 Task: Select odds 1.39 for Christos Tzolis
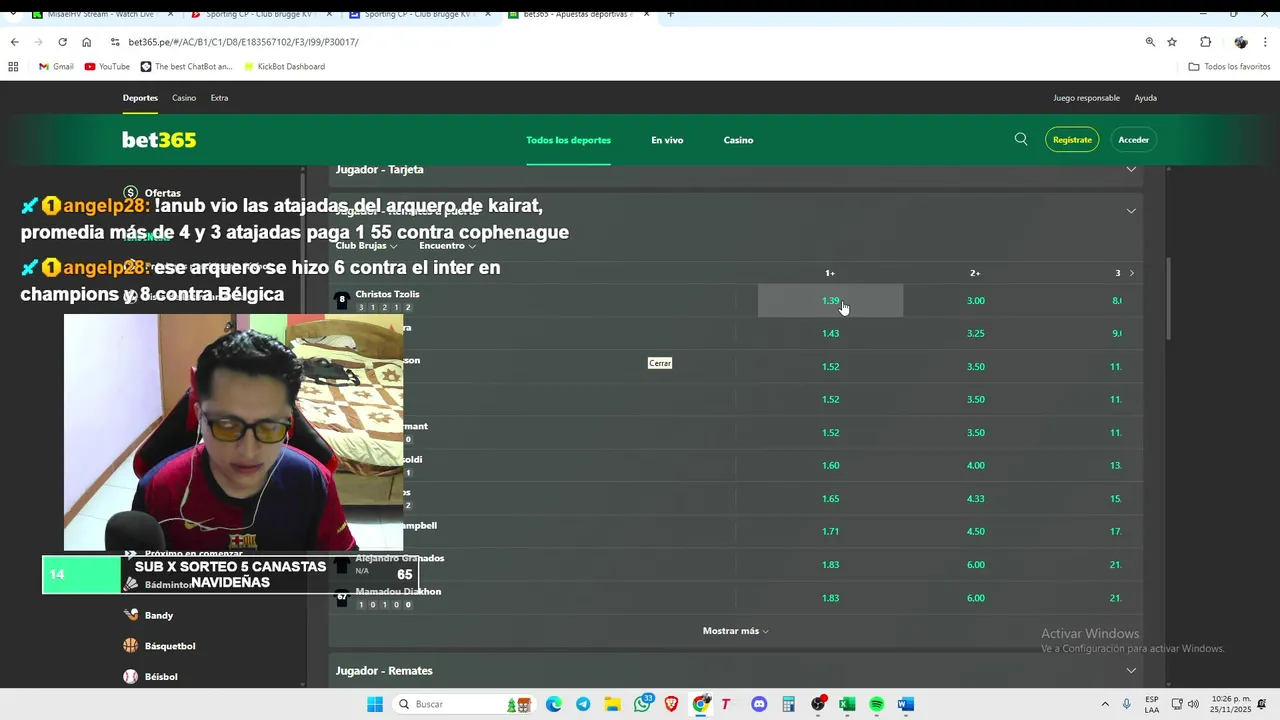(830, 301)
